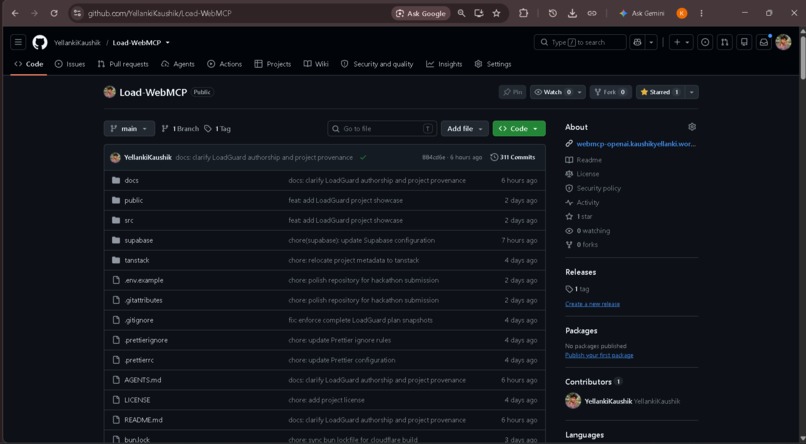
Task: View the 311 Commits history
Action: pos(512,157)
